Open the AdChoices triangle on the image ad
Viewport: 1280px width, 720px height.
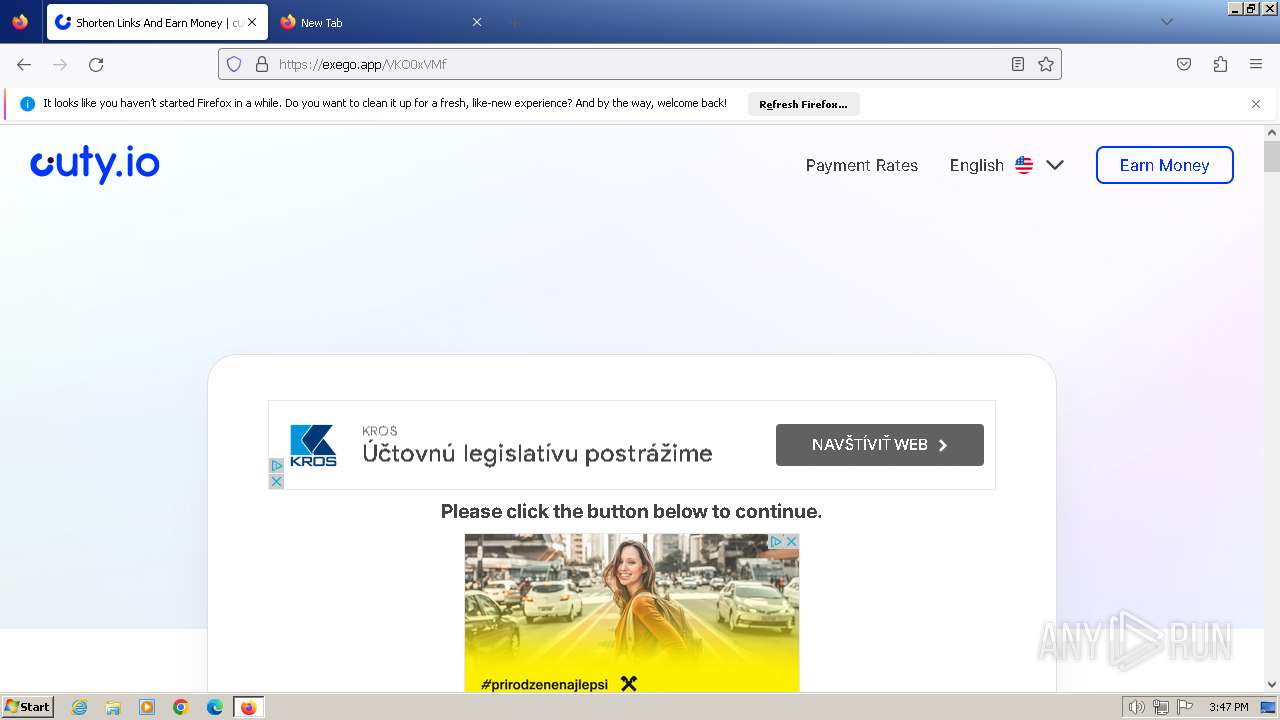pos(776,541)
